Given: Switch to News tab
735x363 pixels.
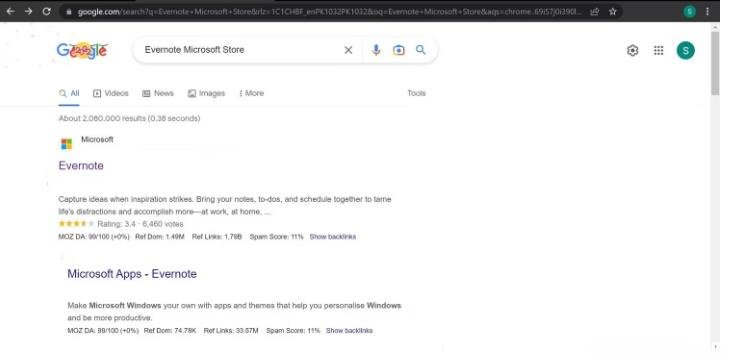Looking at the screenshot, I should [158, 93].
